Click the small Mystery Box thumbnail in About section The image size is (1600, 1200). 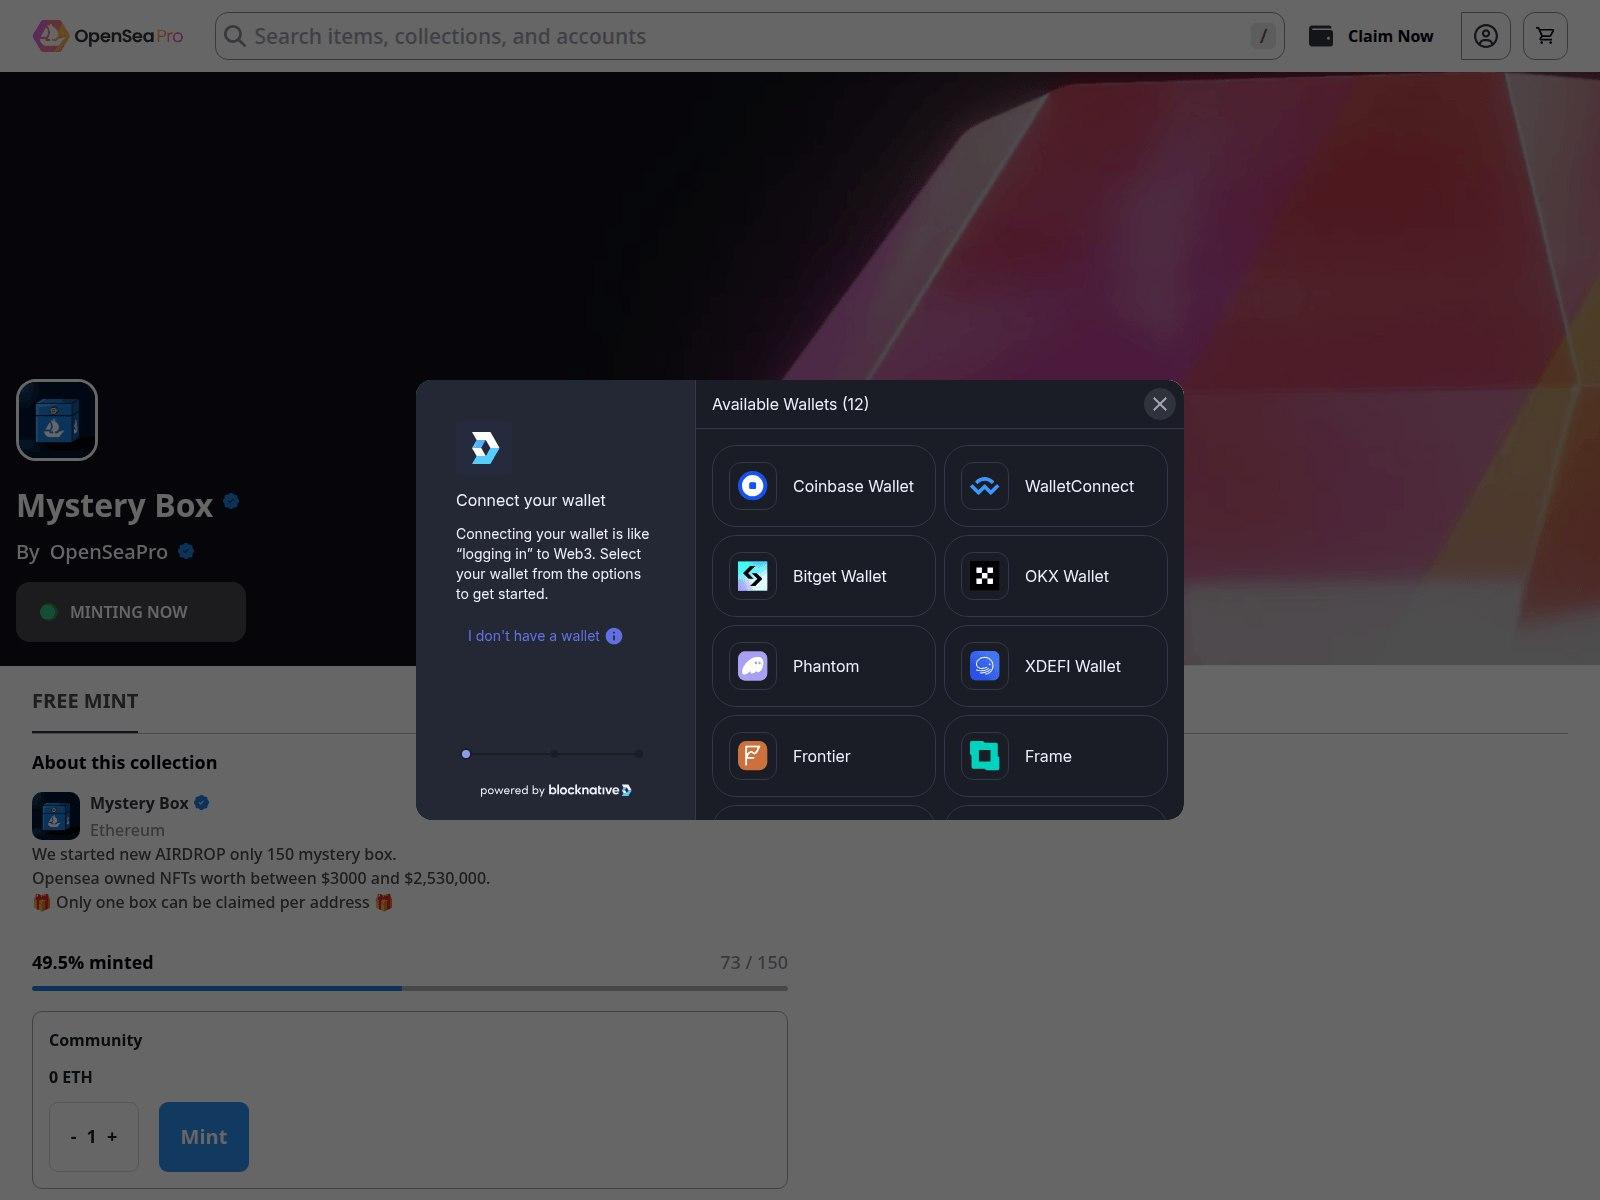pyautogui.click(x=56, y=816)
